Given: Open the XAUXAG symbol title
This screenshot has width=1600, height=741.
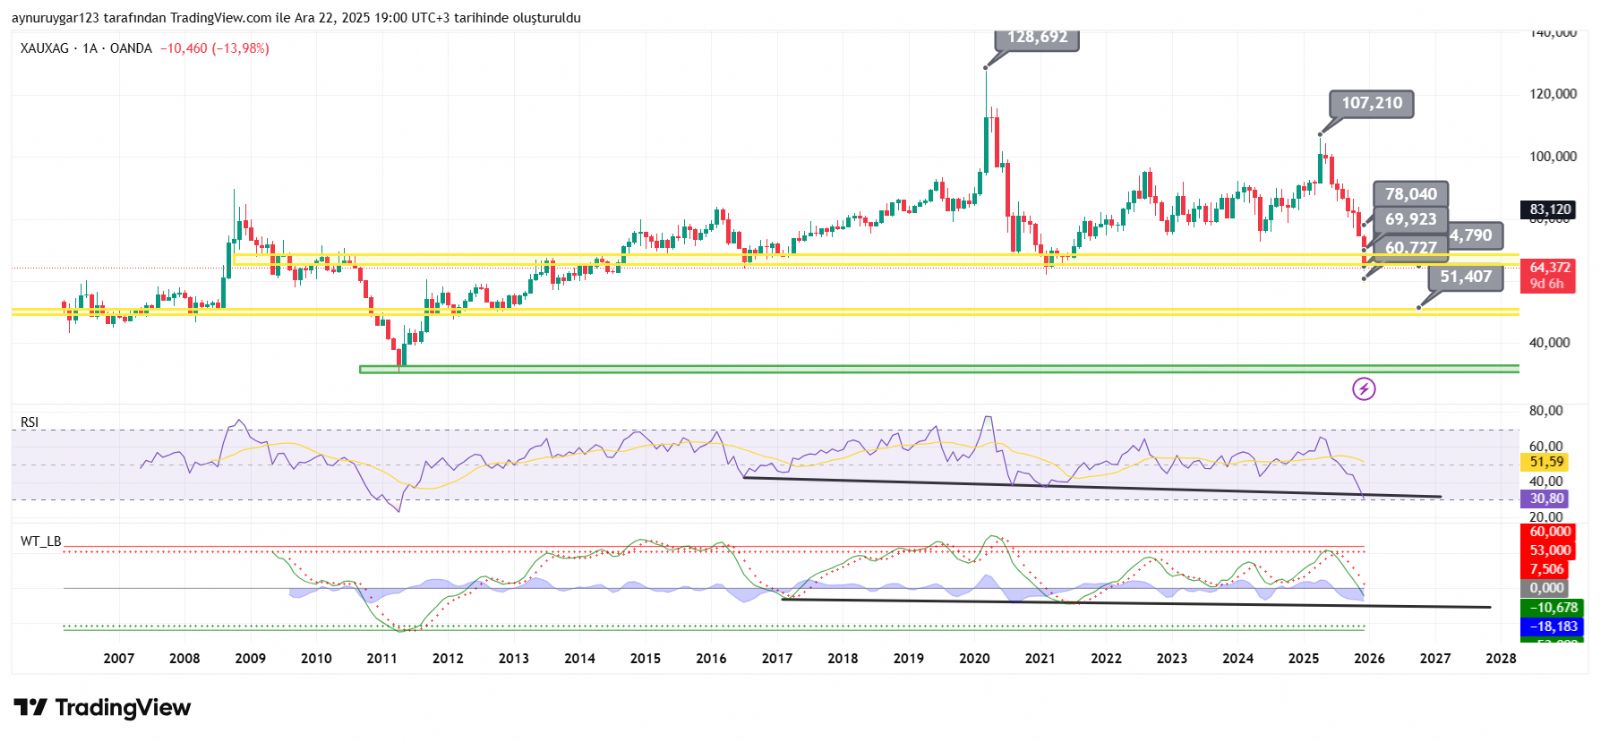Looking at the screenshot, I should [x=45, y=48].
